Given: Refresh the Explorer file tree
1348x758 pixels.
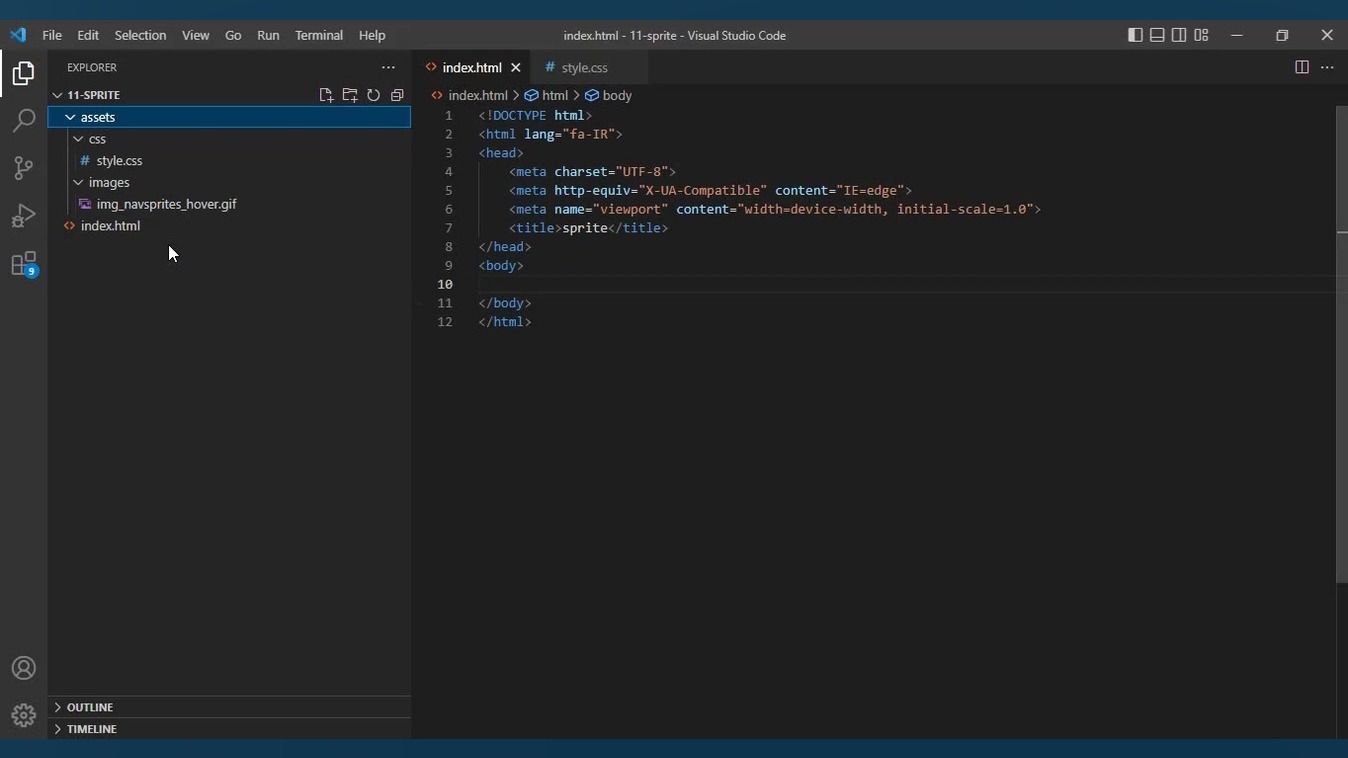Looking at the screenshot, I should pyautogui.click(x=373, y=95).
